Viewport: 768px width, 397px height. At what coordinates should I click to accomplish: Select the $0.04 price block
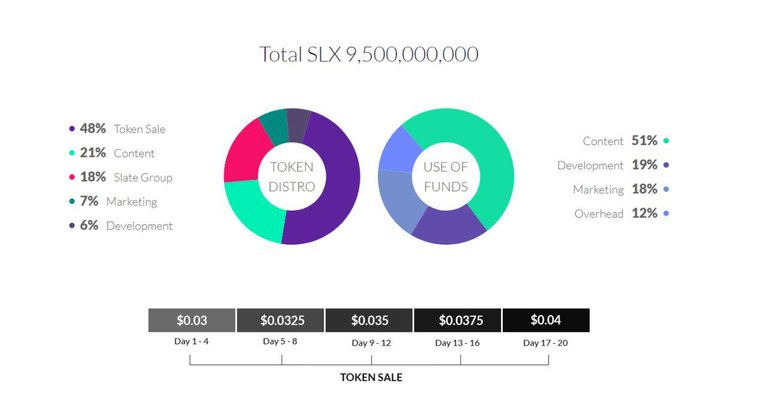coord(546,320)
